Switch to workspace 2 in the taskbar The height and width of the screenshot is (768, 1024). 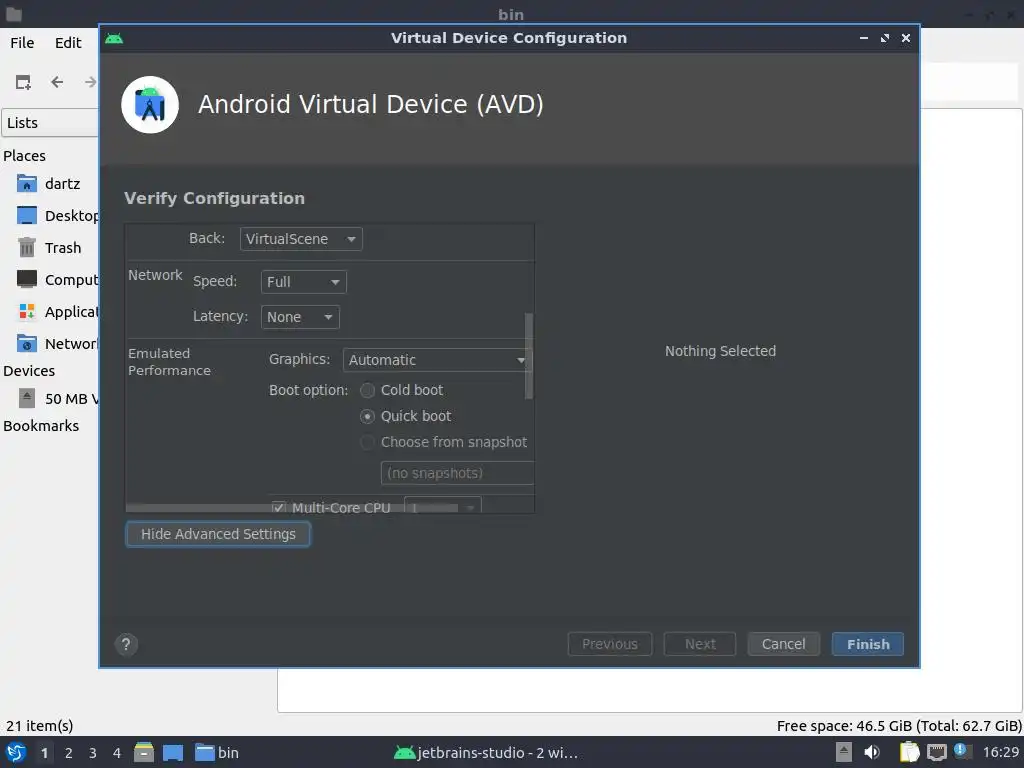[x=69, y=753]
